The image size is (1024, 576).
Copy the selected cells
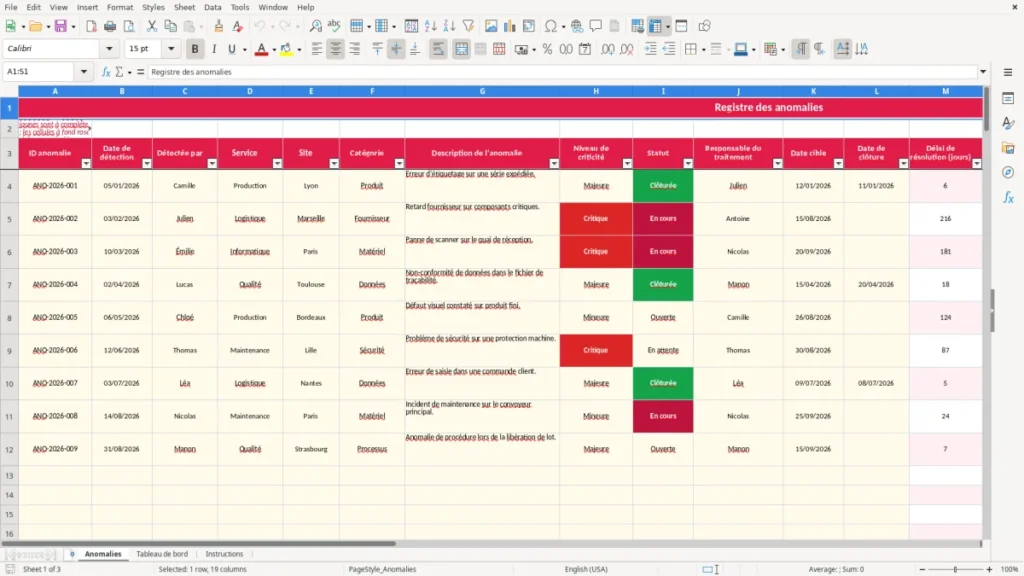[170, 26]
